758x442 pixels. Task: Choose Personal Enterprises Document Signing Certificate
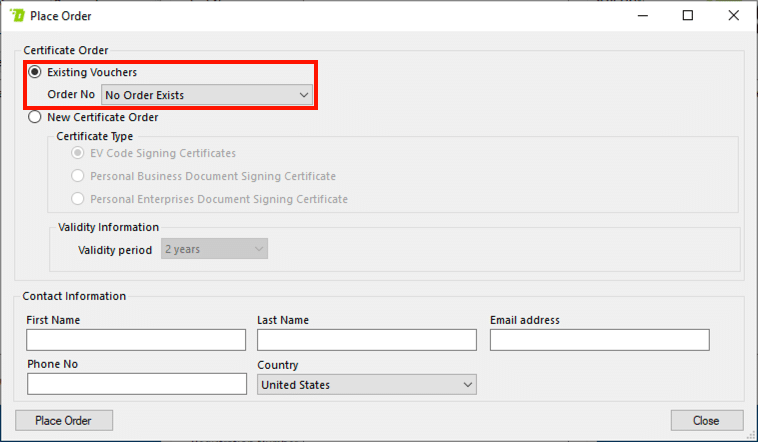click(x=78, y=199)
